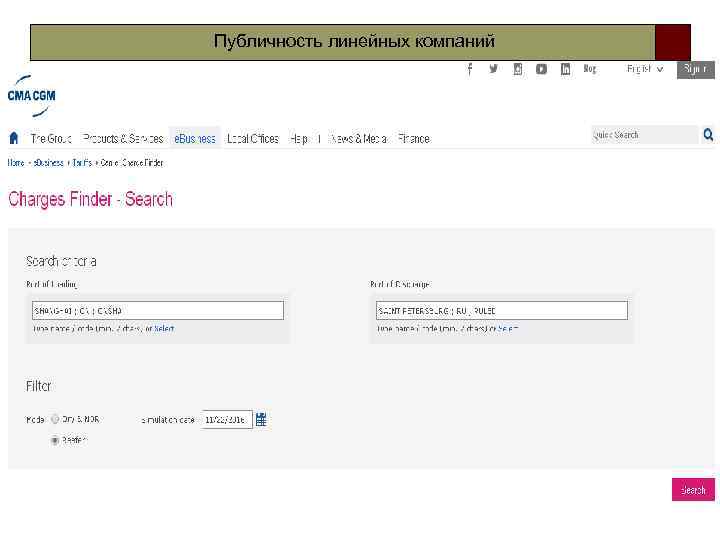Click the Charges Finder - Search heading
The image size is (720, 540).
pyautogui.click(x=90, y=199)
